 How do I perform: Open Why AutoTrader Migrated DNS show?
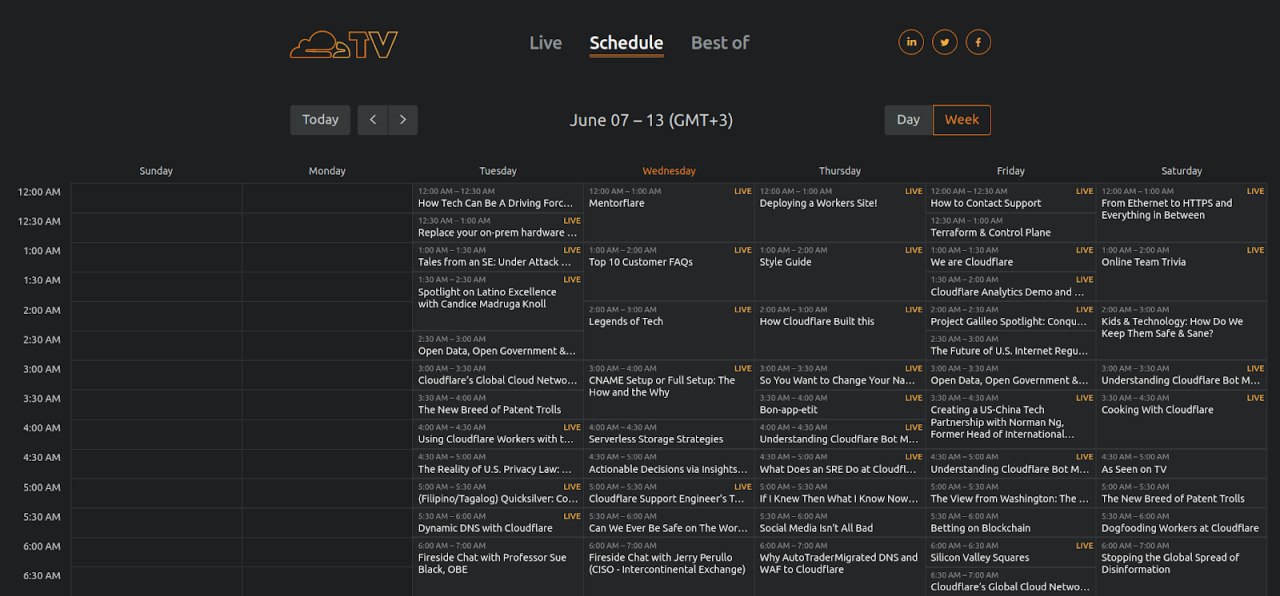839,567
